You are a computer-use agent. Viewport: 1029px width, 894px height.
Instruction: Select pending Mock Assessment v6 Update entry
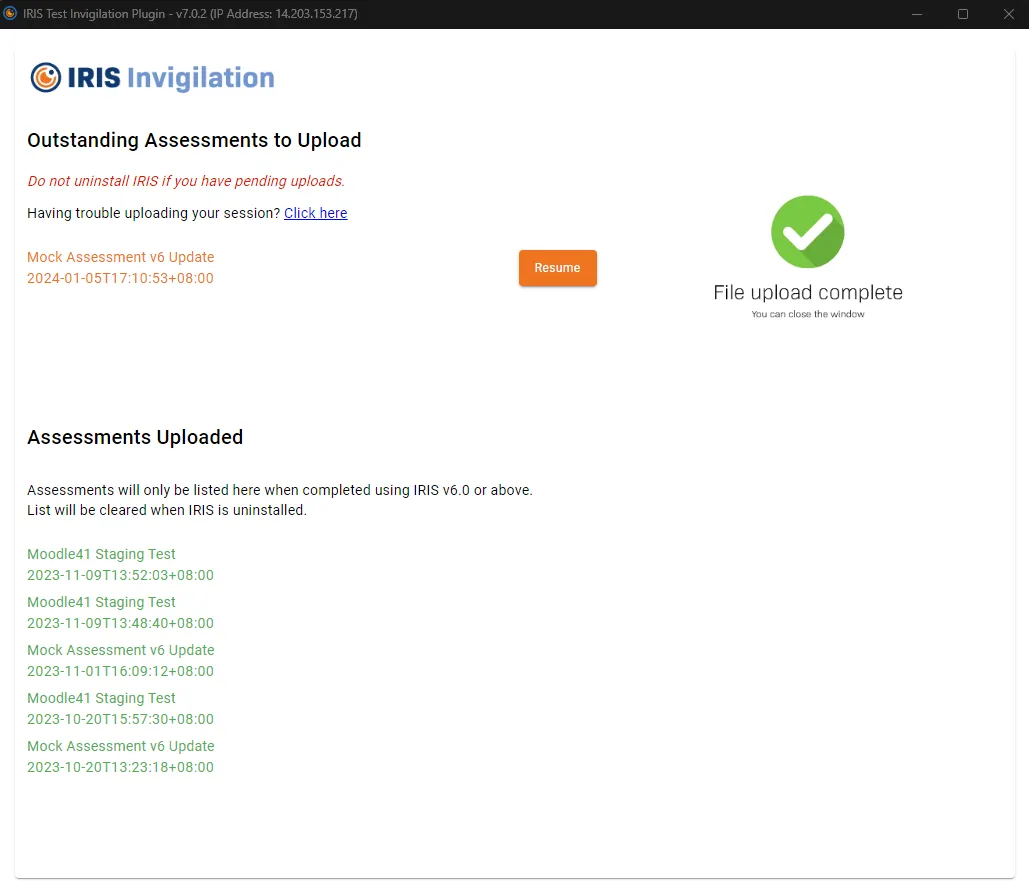pos(120,257)
